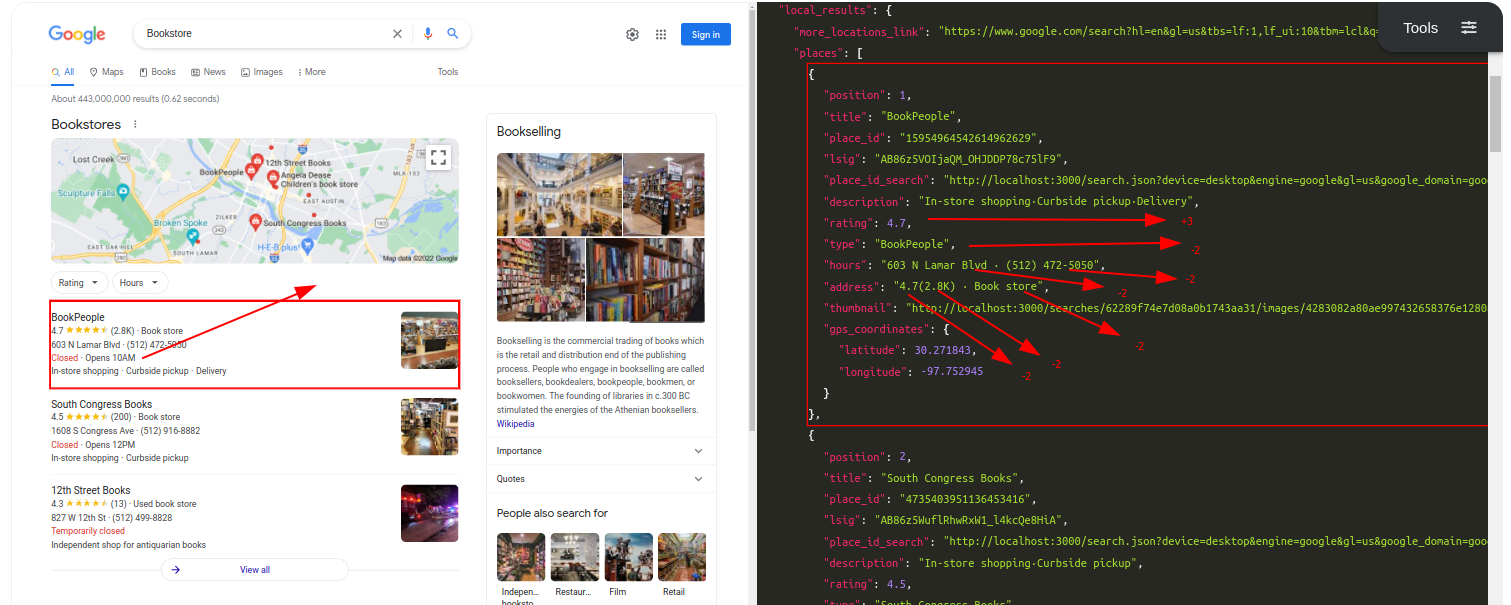Click the blue magnifier search icon

(452, 34)
